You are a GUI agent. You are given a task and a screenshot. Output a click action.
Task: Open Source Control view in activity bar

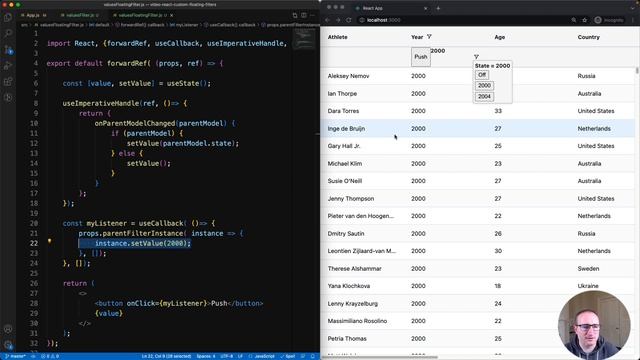coord(8,50)
